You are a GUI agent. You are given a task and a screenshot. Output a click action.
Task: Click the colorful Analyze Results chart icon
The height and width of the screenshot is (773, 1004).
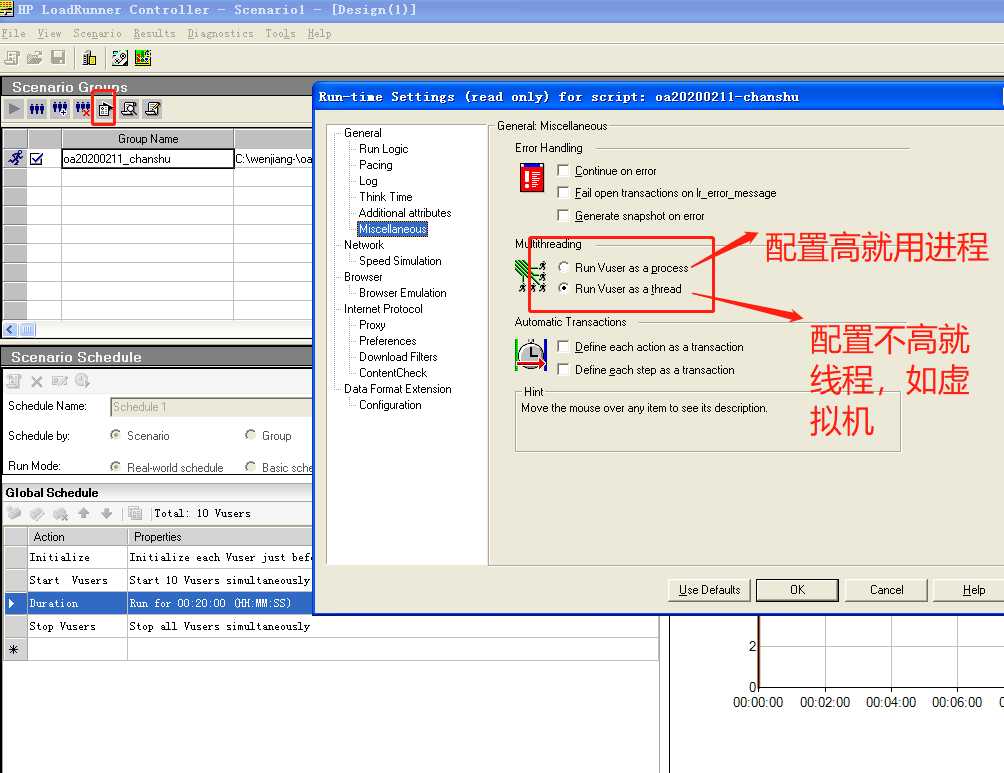(x=143, y=58)
